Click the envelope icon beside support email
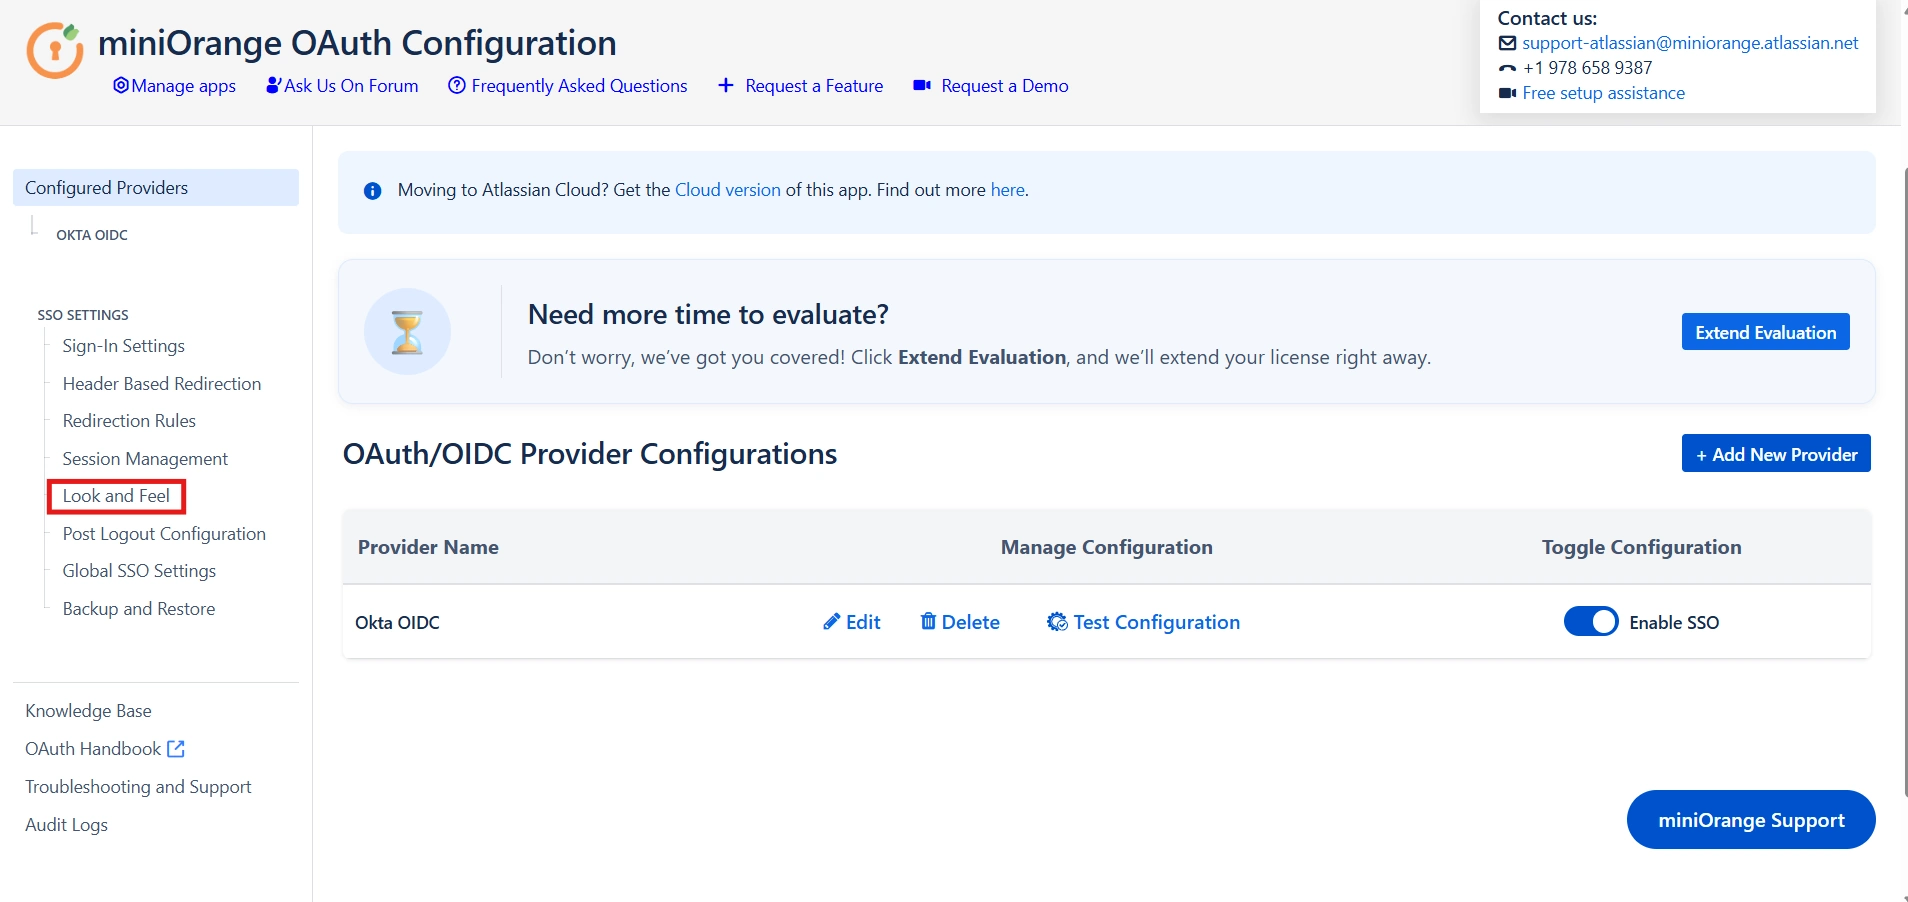This screenshot has width=1908, height=902. (x=1507, y=43)
